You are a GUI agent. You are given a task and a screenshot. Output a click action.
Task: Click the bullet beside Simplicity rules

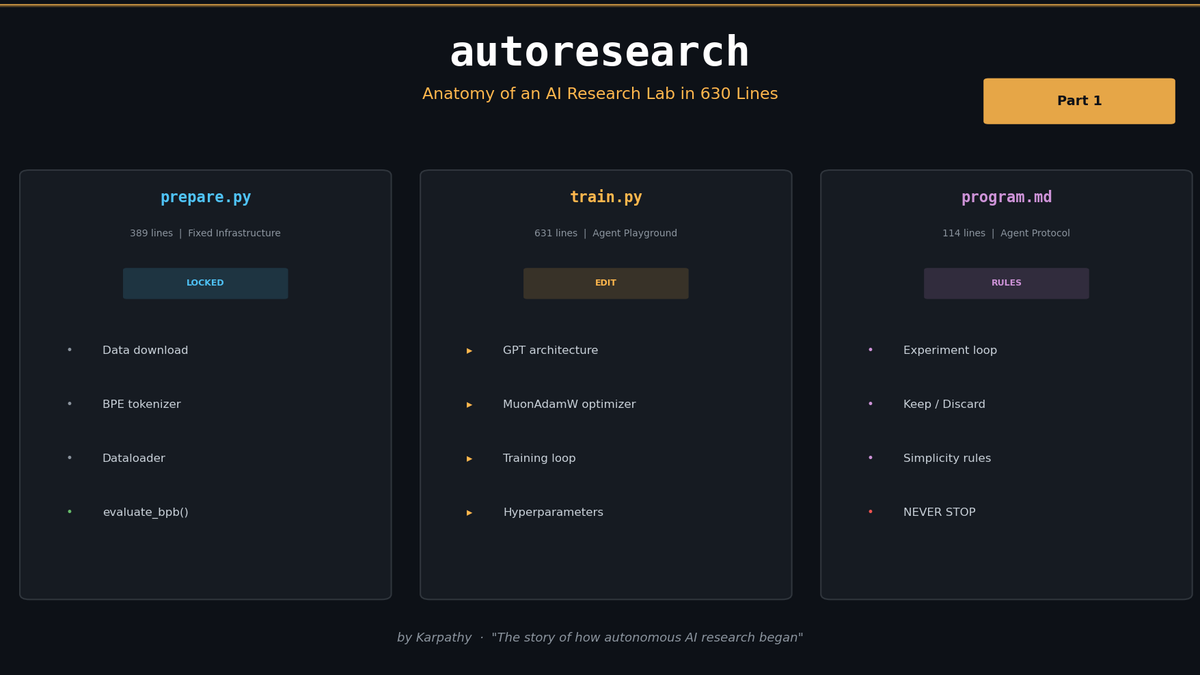pos(869,458)
